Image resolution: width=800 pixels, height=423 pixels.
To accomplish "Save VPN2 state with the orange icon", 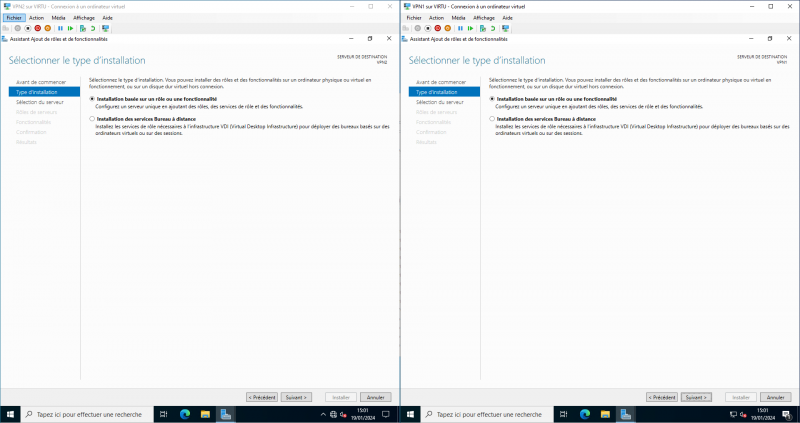I will 47,29.
